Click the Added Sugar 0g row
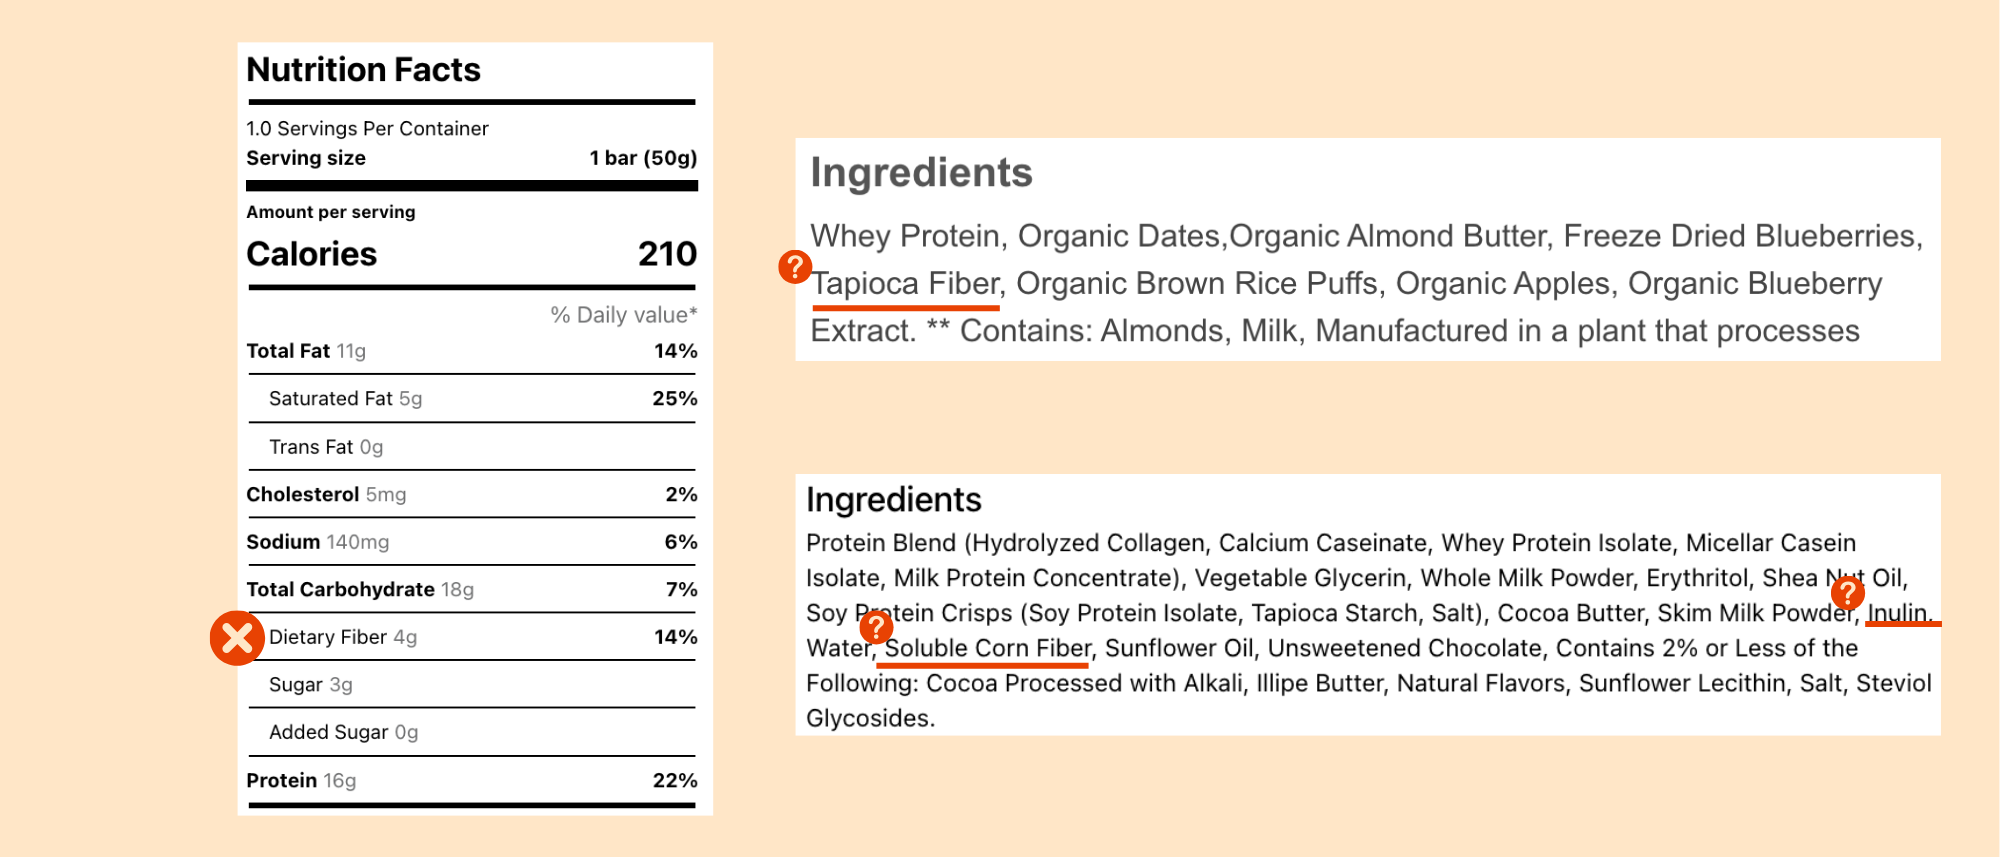The width and height of the screenshot is (2000, 857). (x=472, y=732)
